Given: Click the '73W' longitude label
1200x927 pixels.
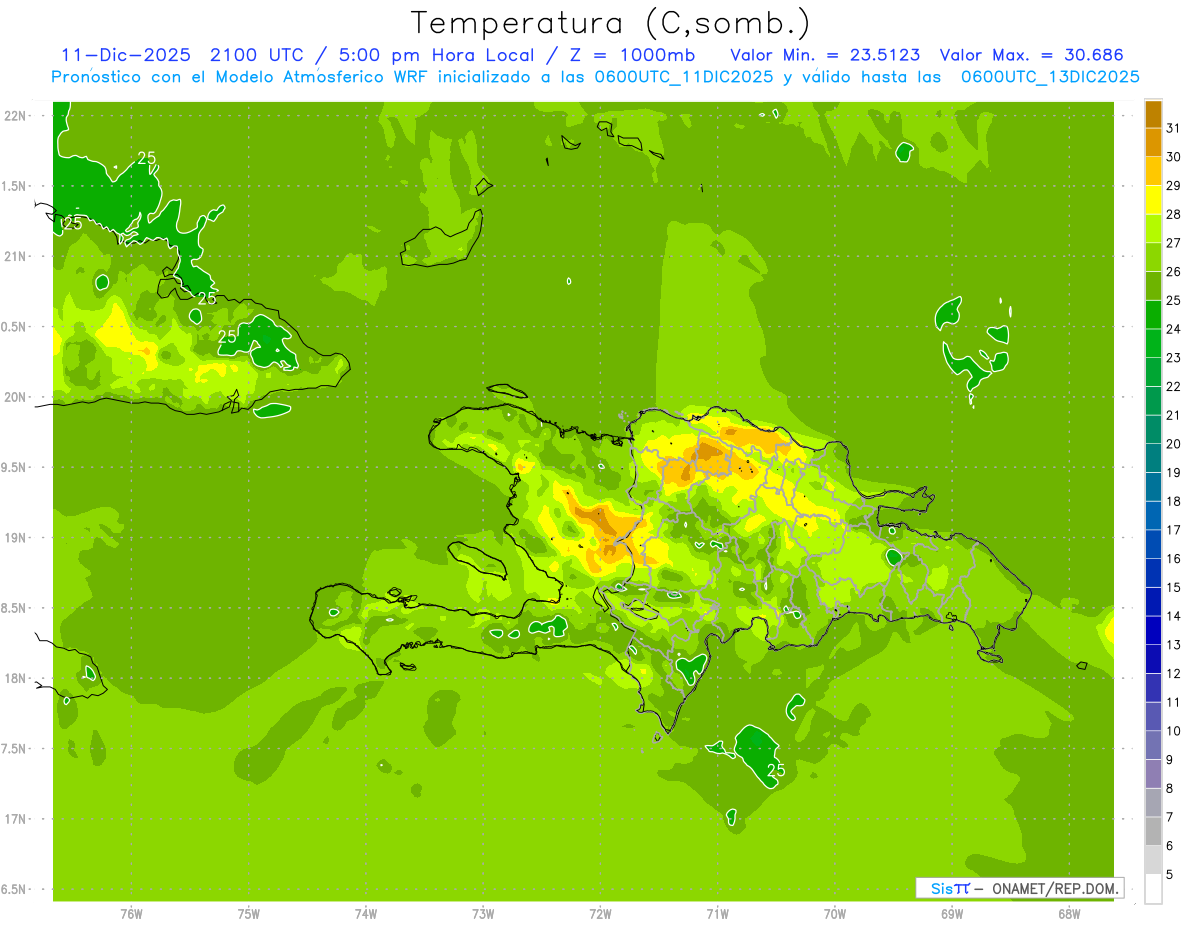Looking at the screenshot, I should click(483, 913).
